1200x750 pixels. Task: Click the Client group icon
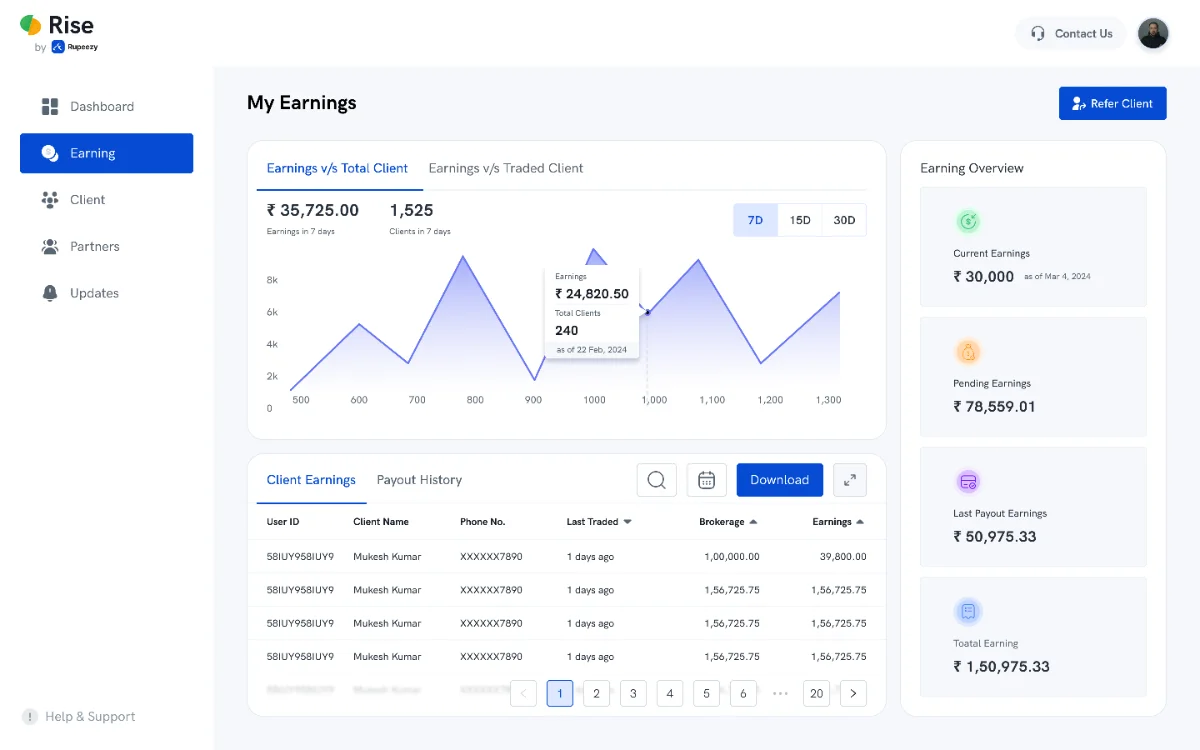[x=50, y=200]
